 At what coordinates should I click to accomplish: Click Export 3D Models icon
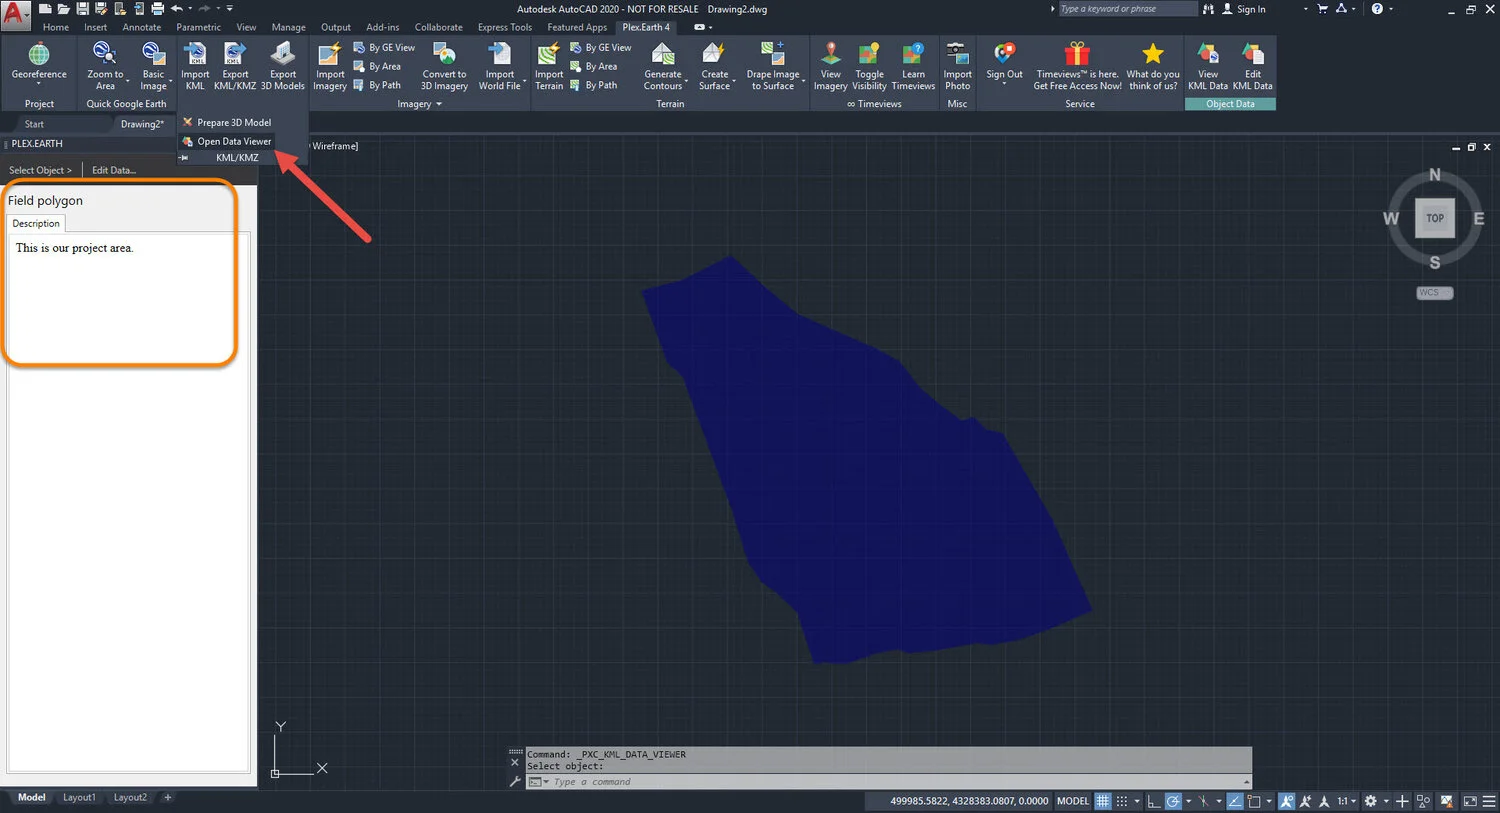[283, 53]
